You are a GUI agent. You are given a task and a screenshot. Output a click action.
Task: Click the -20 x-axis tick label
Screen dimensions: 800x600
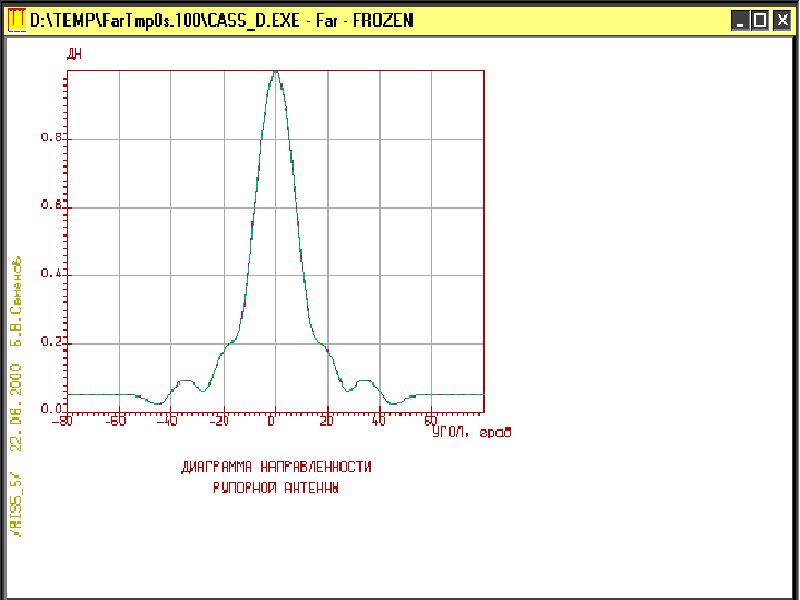pyautogui.click(x=219, y=421)
